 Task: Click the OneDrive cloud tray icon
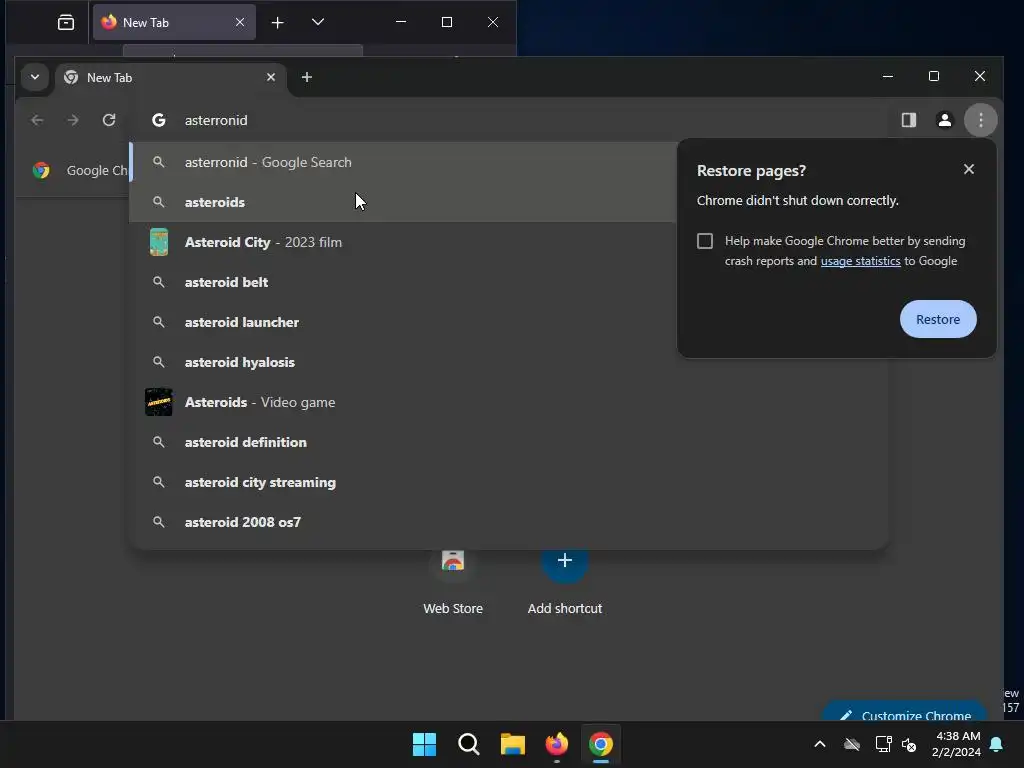pos(852,744)
